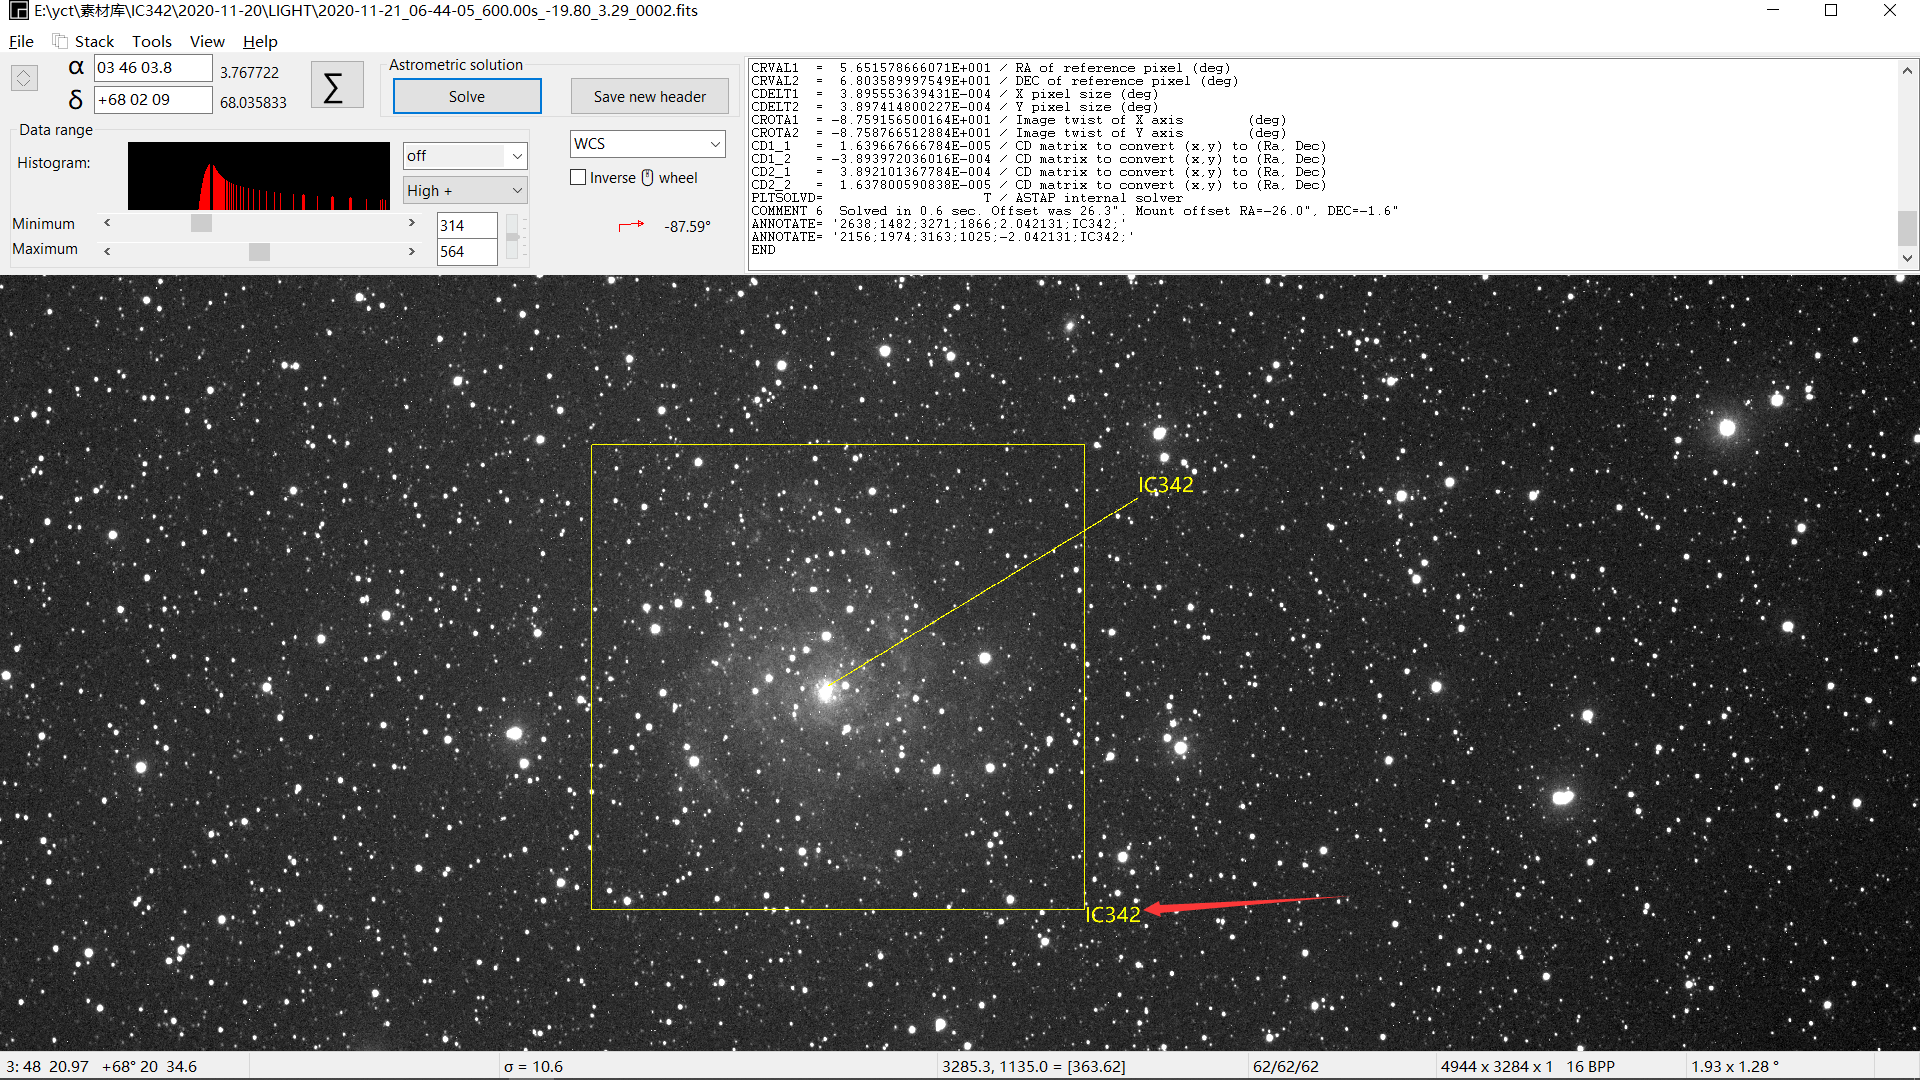Click the Dec decimal value 68.035833
The image size is (1920, 1080).
click(x=253, y=102)
